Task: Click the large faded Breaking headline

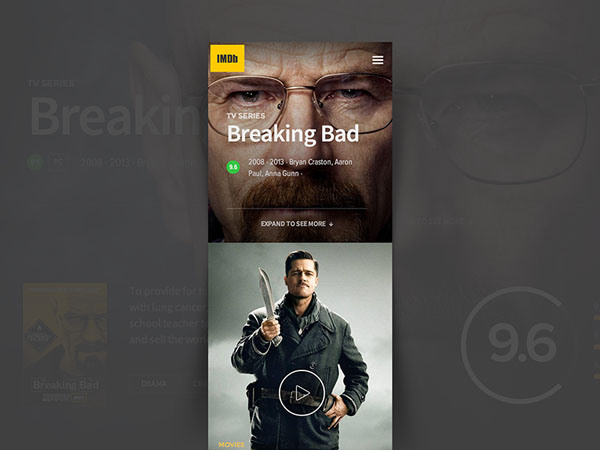Action: [115, 116]
